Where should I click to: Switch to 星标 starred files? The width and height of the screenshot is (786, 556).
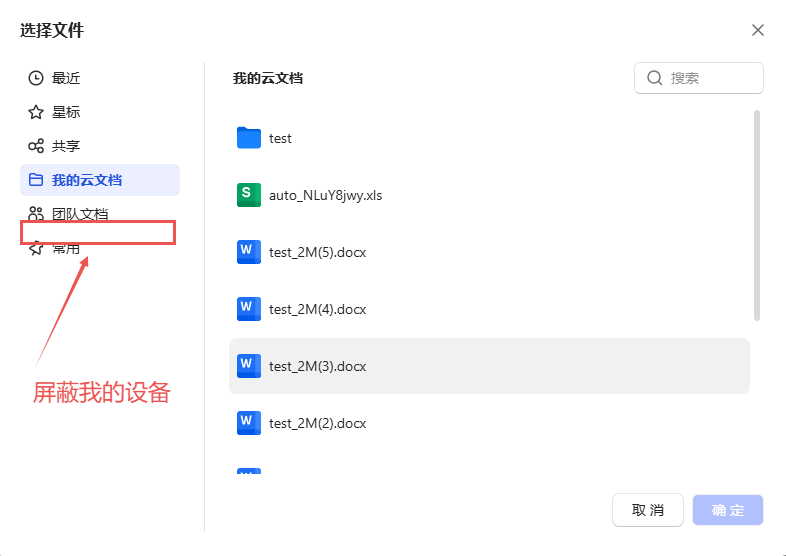point(66,112)
